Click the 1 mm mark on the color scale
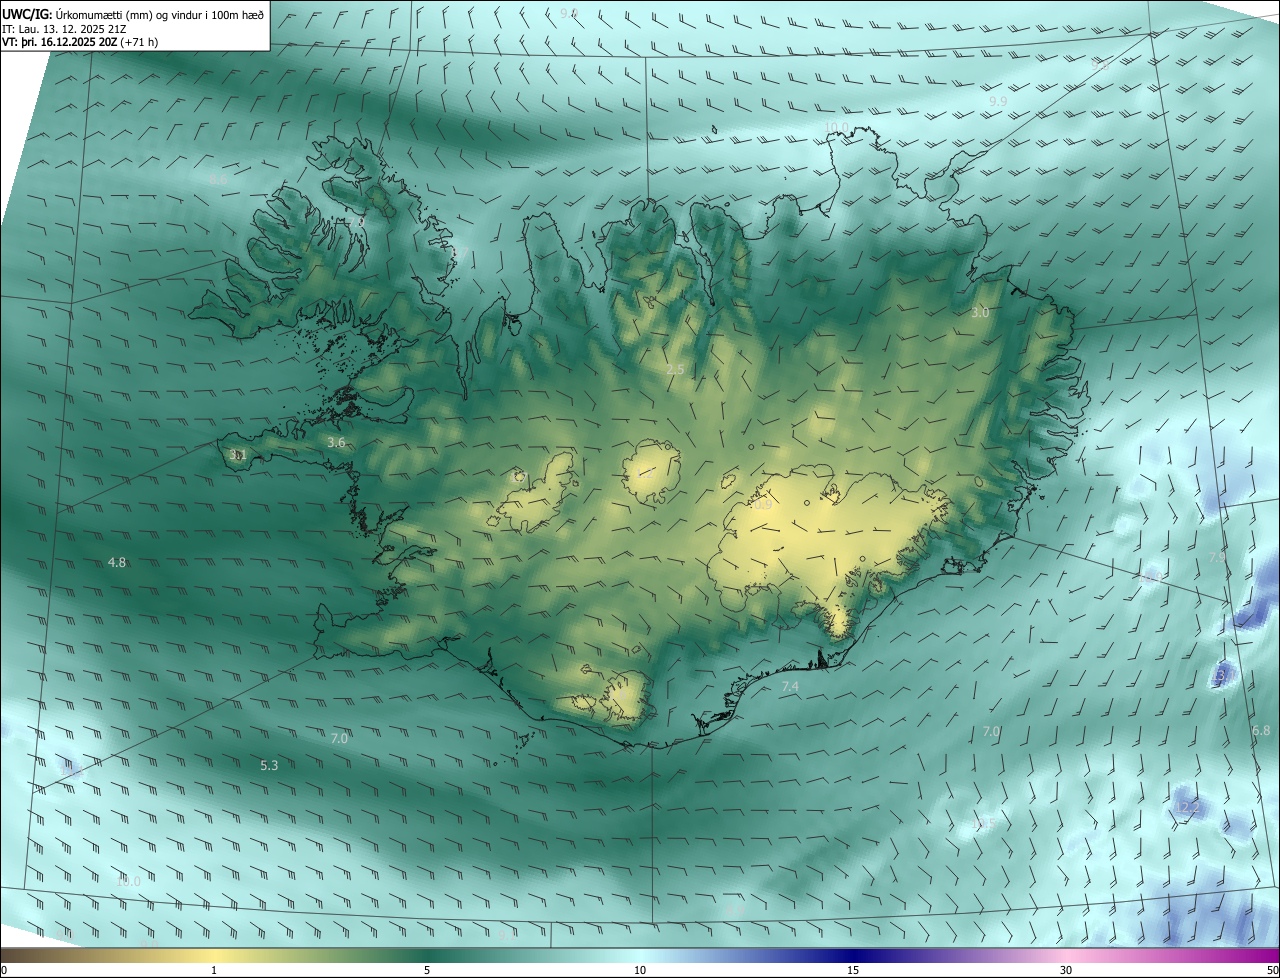Image resolution: width=1280 pixels, height=978 pixels. tap(214, 970)
